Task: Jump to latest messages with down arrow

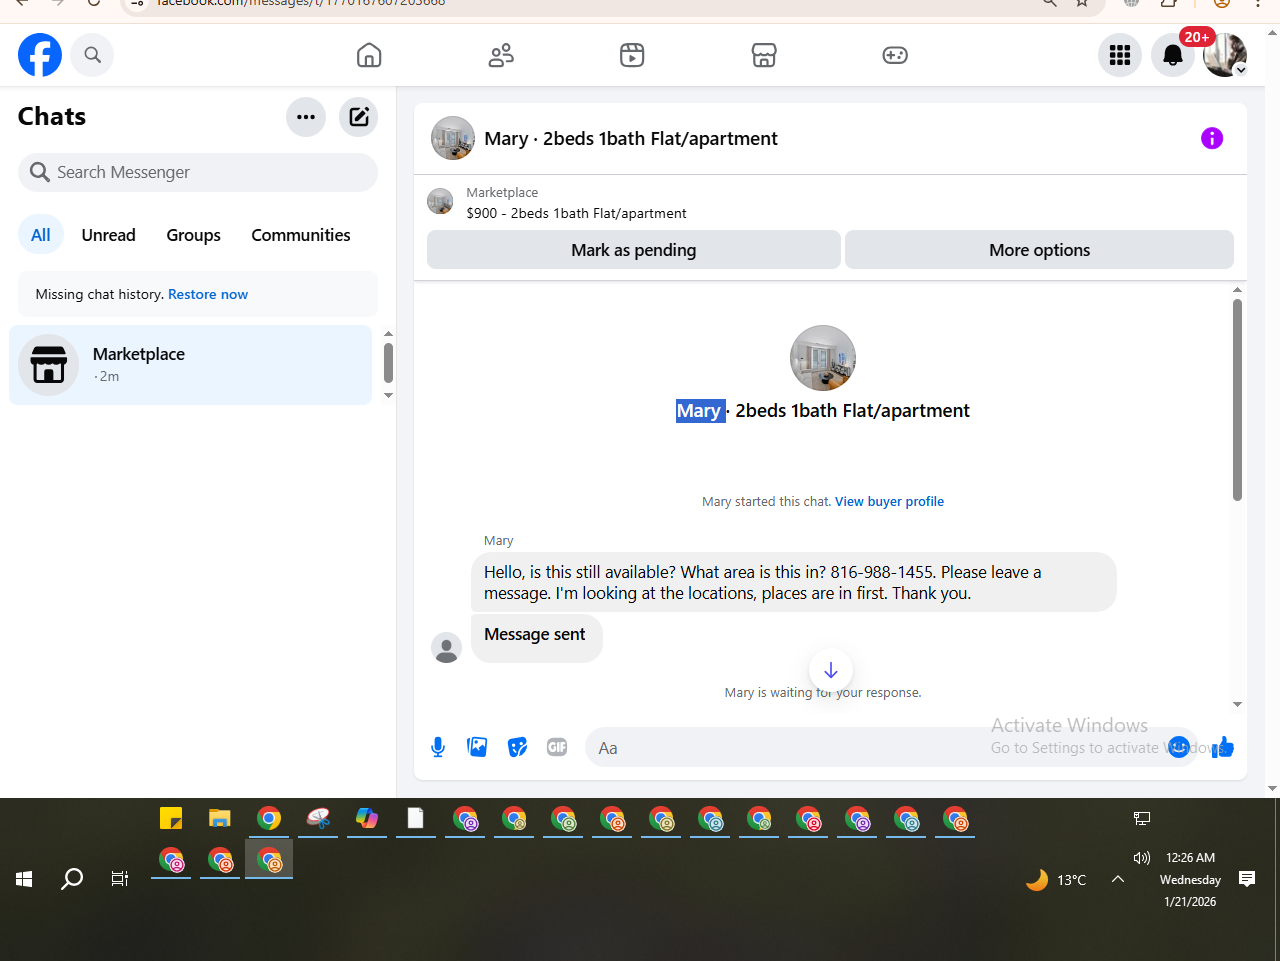Action: click(831, 670)
